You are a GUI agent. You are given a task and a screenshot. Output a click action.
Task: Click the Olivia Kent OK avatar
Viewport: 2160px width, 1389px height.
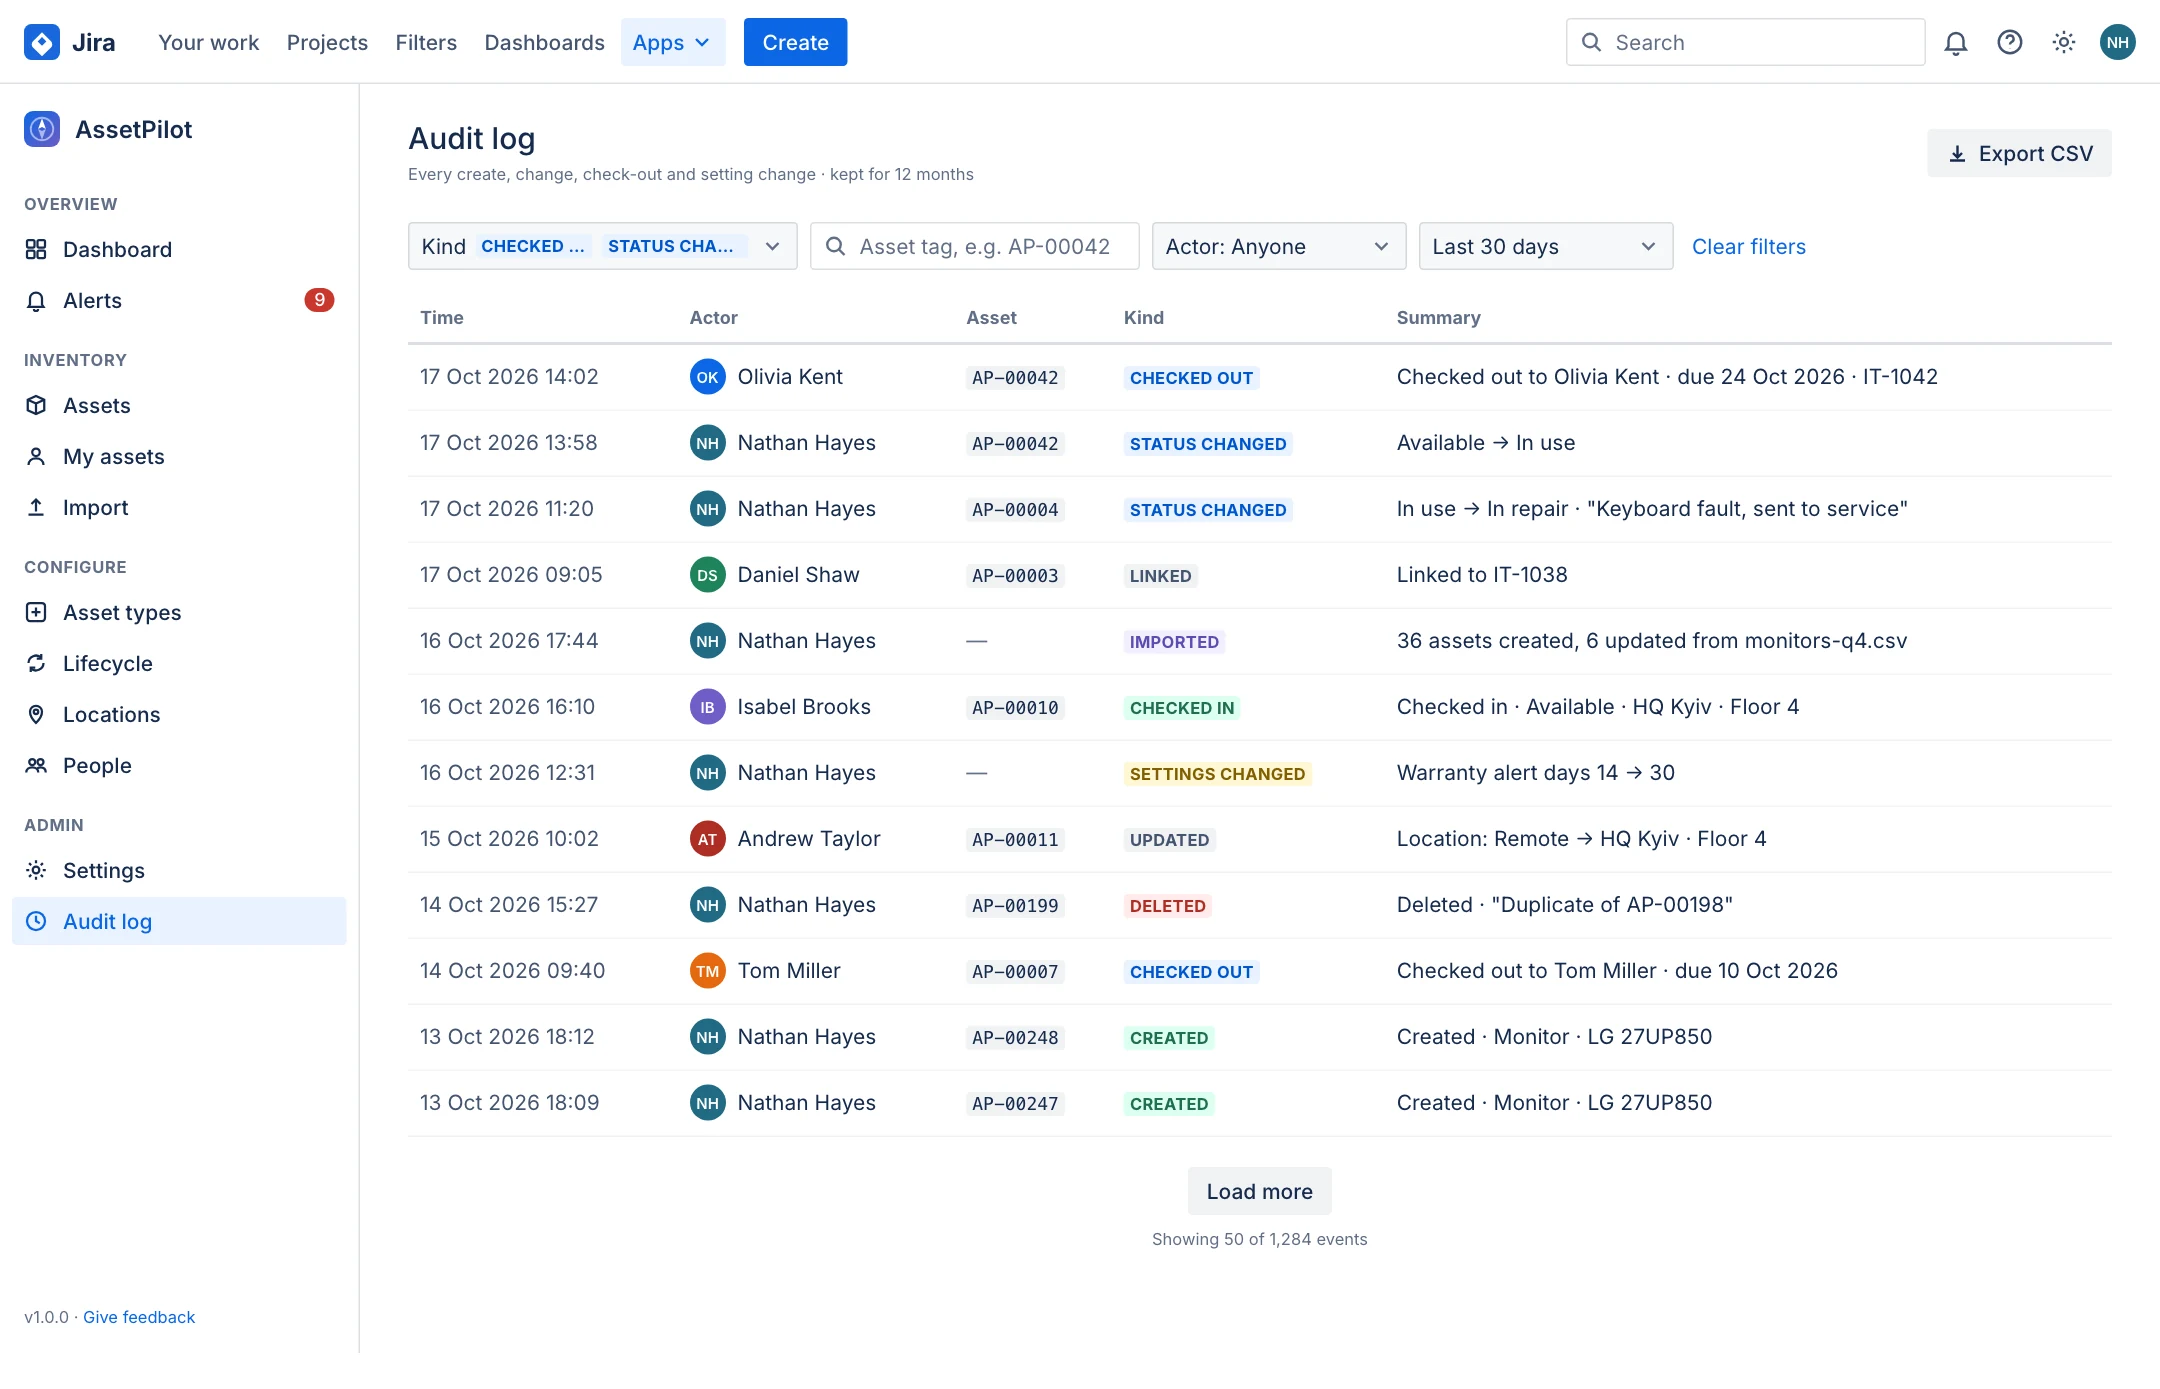(x=707, y=377)
